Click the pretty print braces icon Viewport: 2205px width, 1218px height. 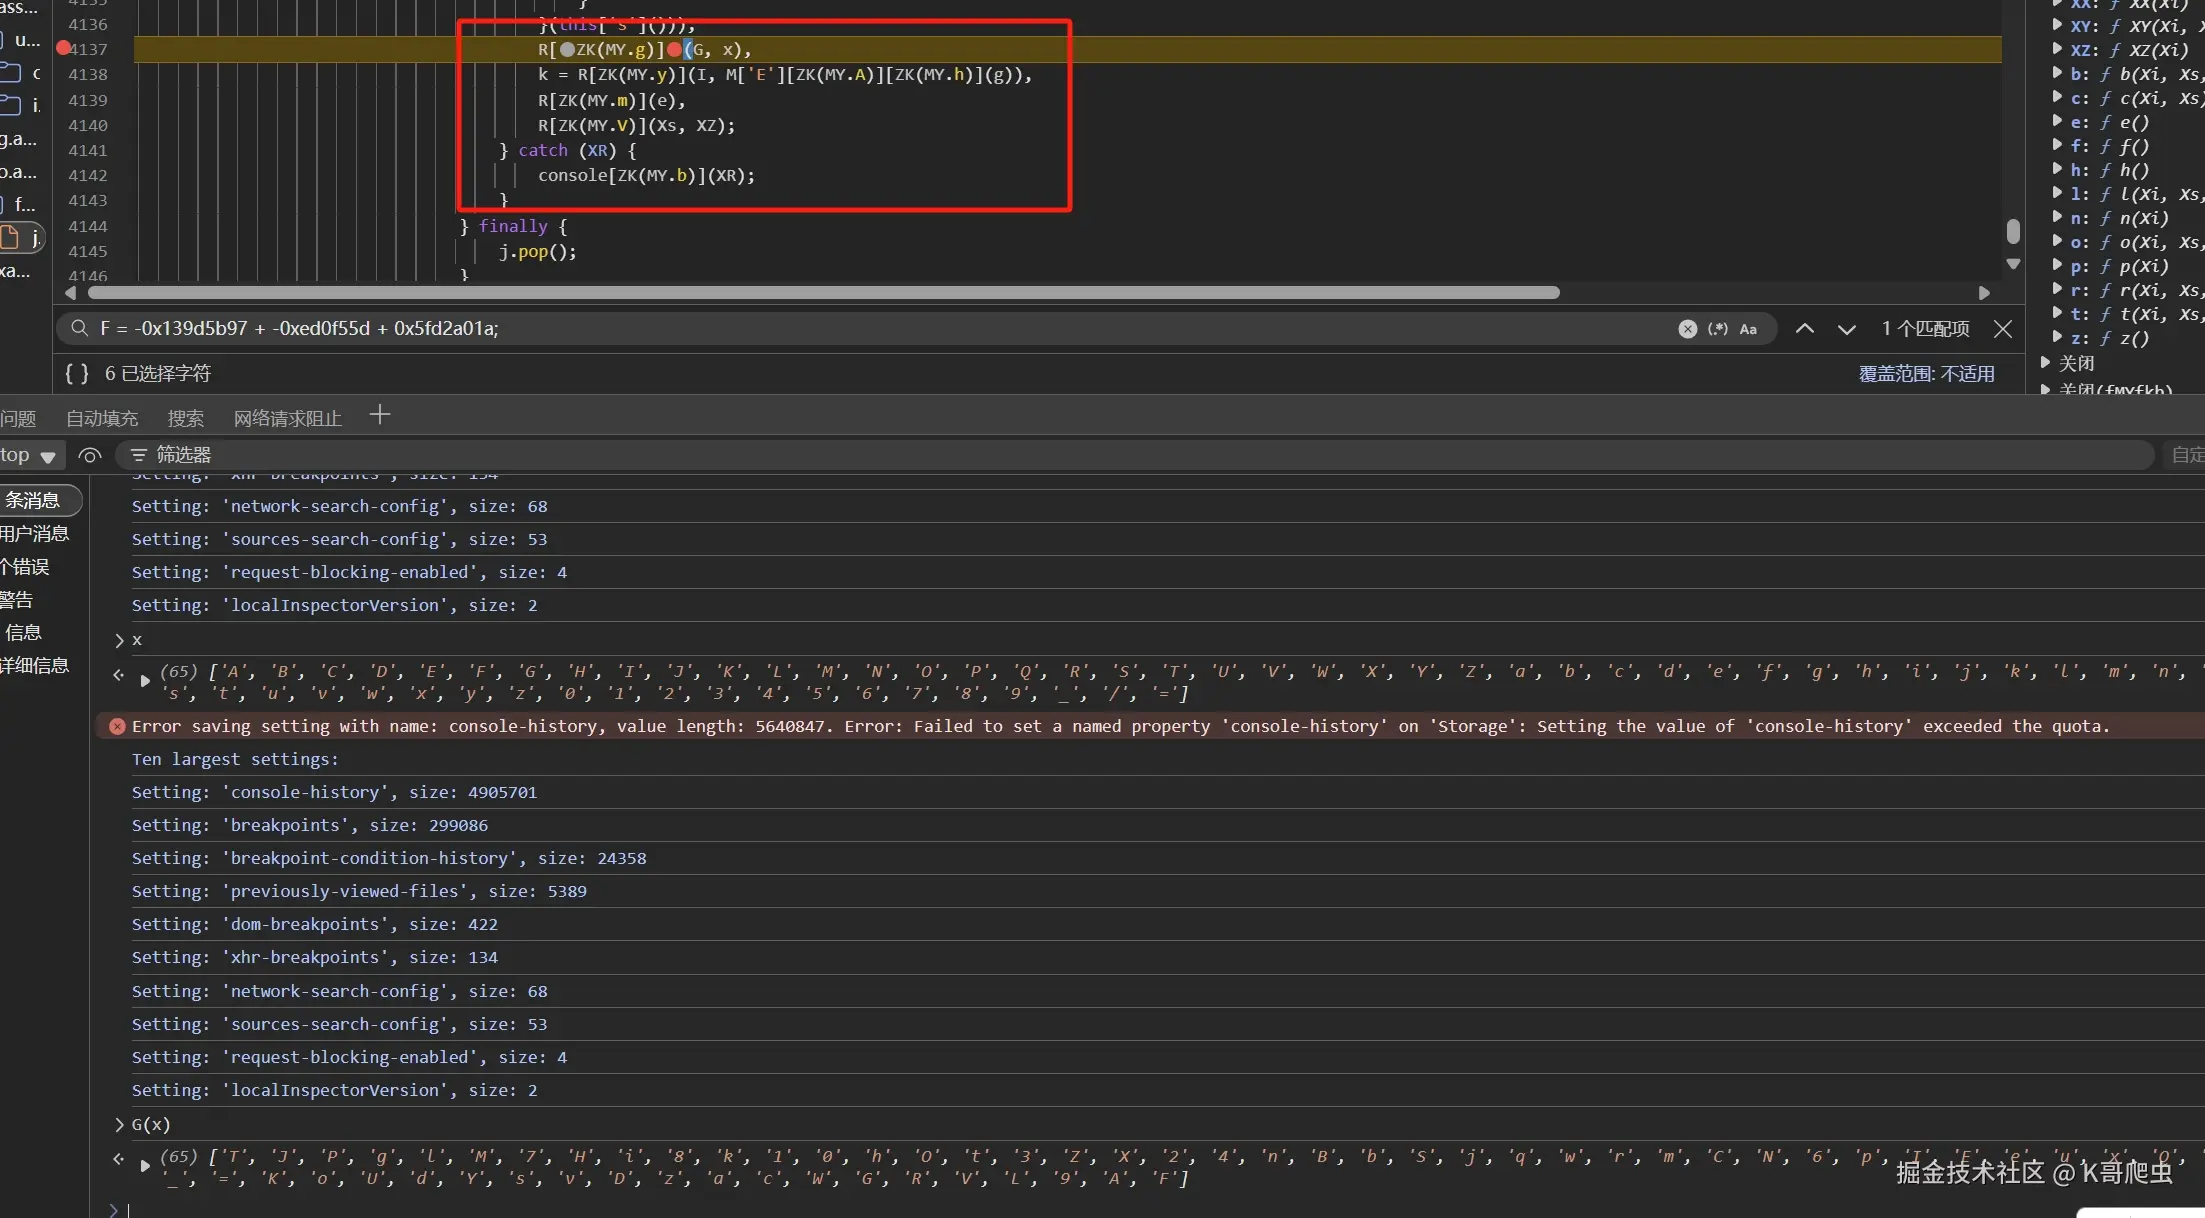[77, 374]
